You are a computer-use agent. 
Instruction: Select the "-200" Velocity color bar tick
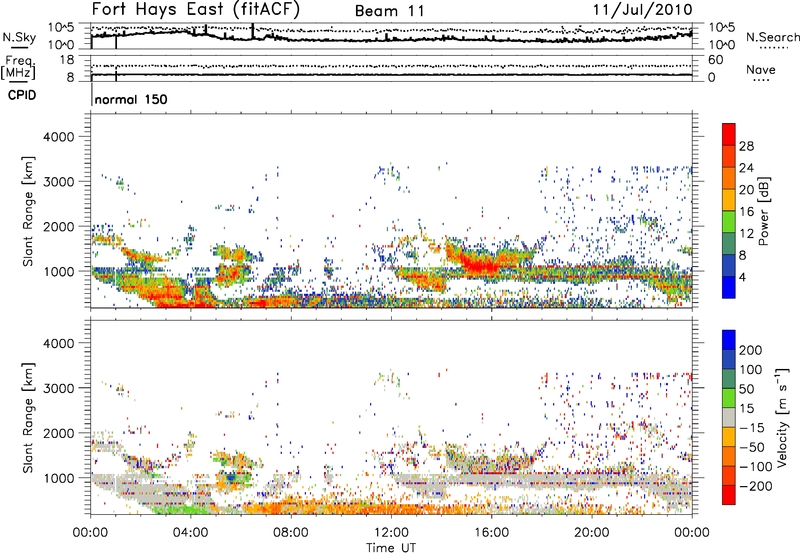click(x=756, y=486)
